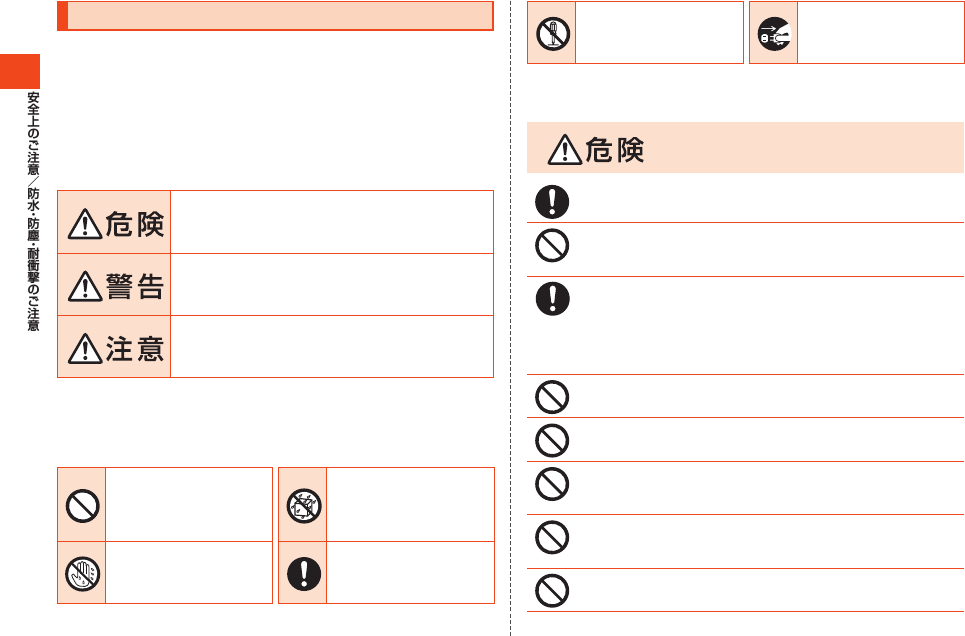965x636 pixels.
Task: Click the last prohibition icon in right column
Action: pyautogui.click(x=552, y=591)
